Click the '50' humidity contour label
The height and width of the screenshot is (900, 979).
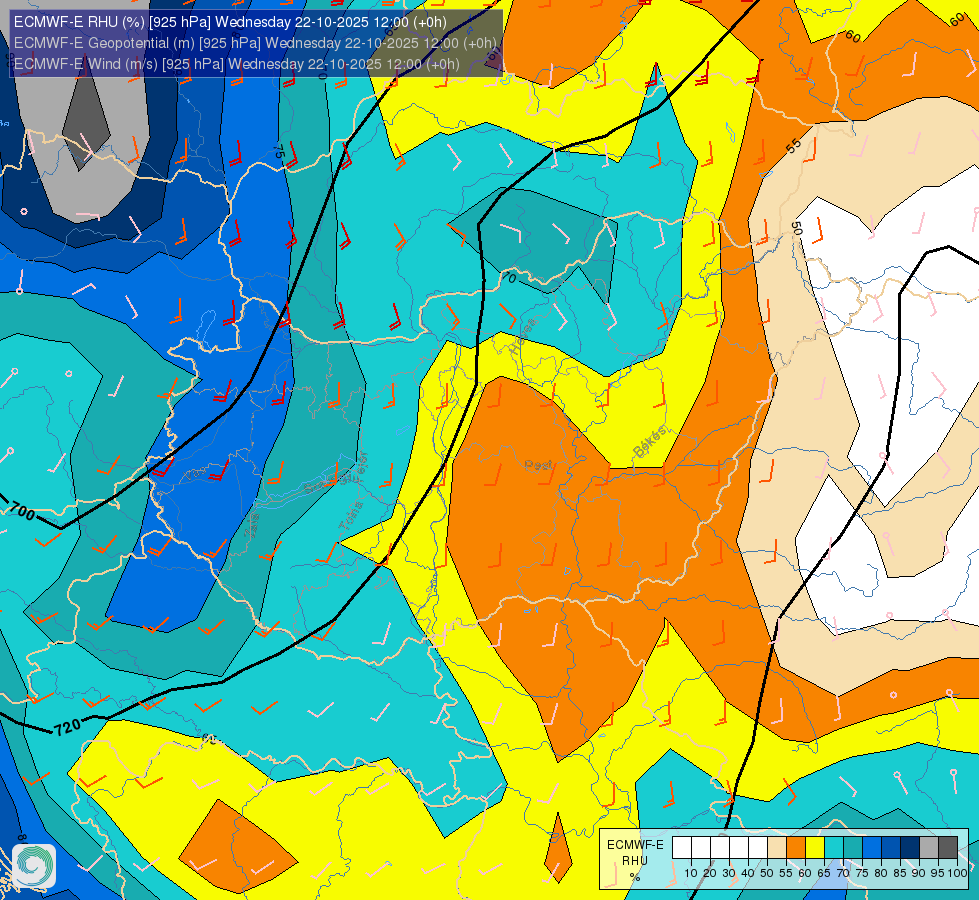797,229
